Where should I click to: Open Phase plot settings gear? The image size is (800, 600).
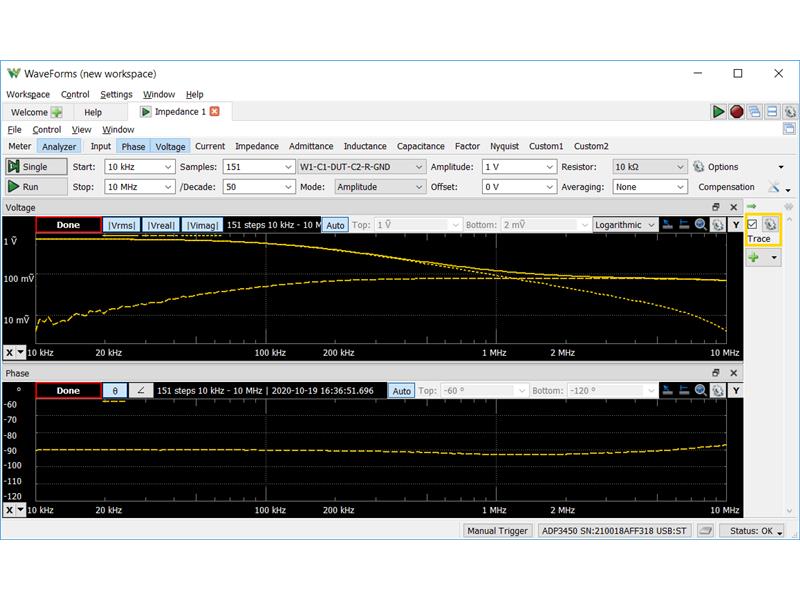click(717, 390)
